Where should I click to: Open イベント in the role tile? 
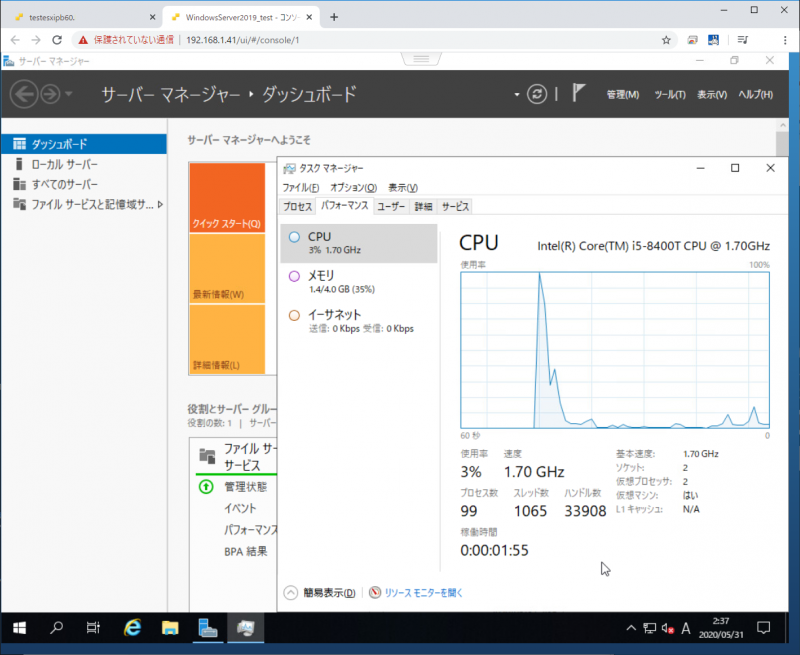click(x=240, y=508)
